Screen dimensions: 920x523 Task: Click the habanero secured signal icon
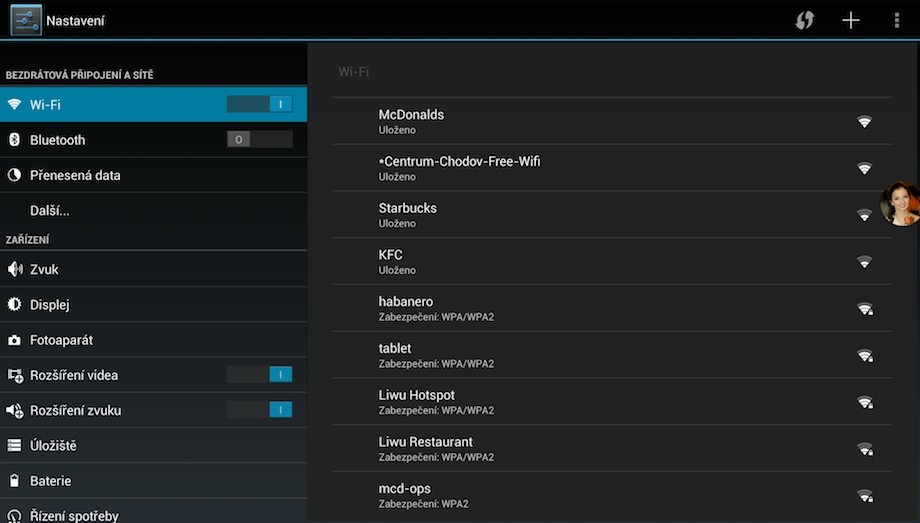tap(865, 309)
